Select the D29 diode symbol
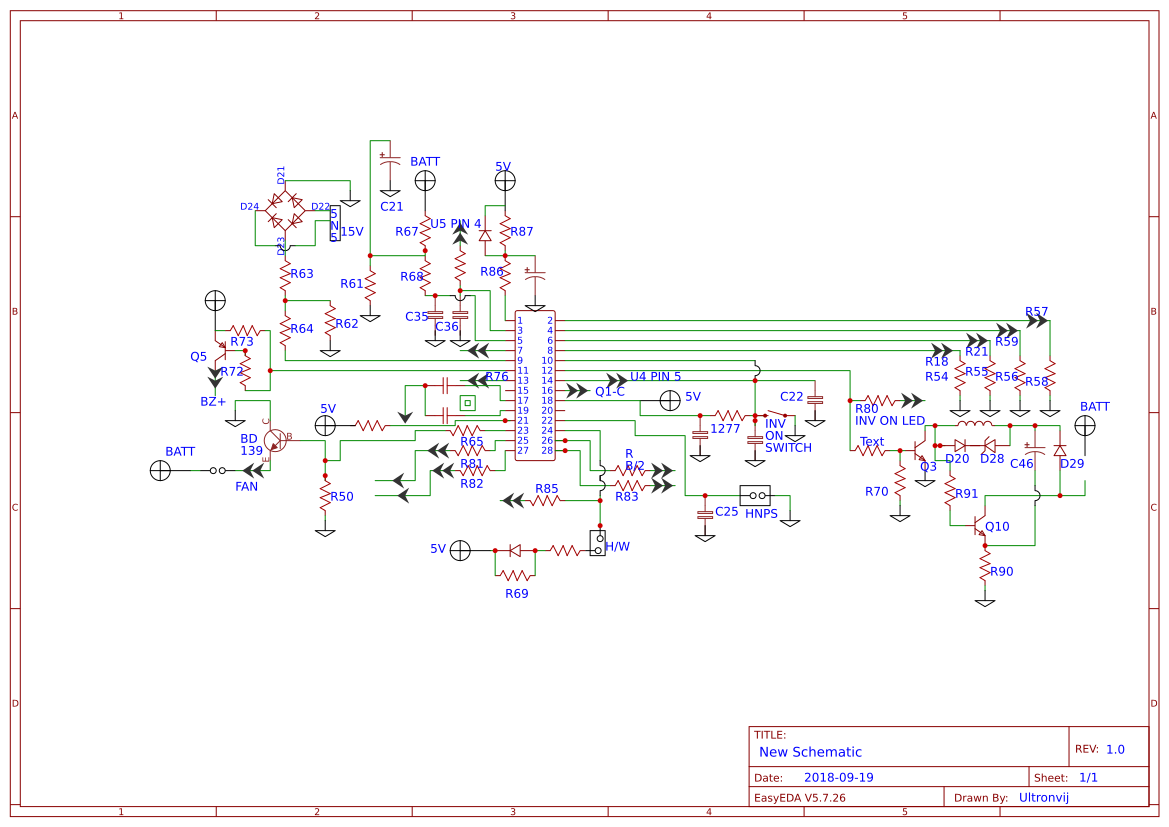The height and width of the screenshot is (827, 1169). point(1059,451)
